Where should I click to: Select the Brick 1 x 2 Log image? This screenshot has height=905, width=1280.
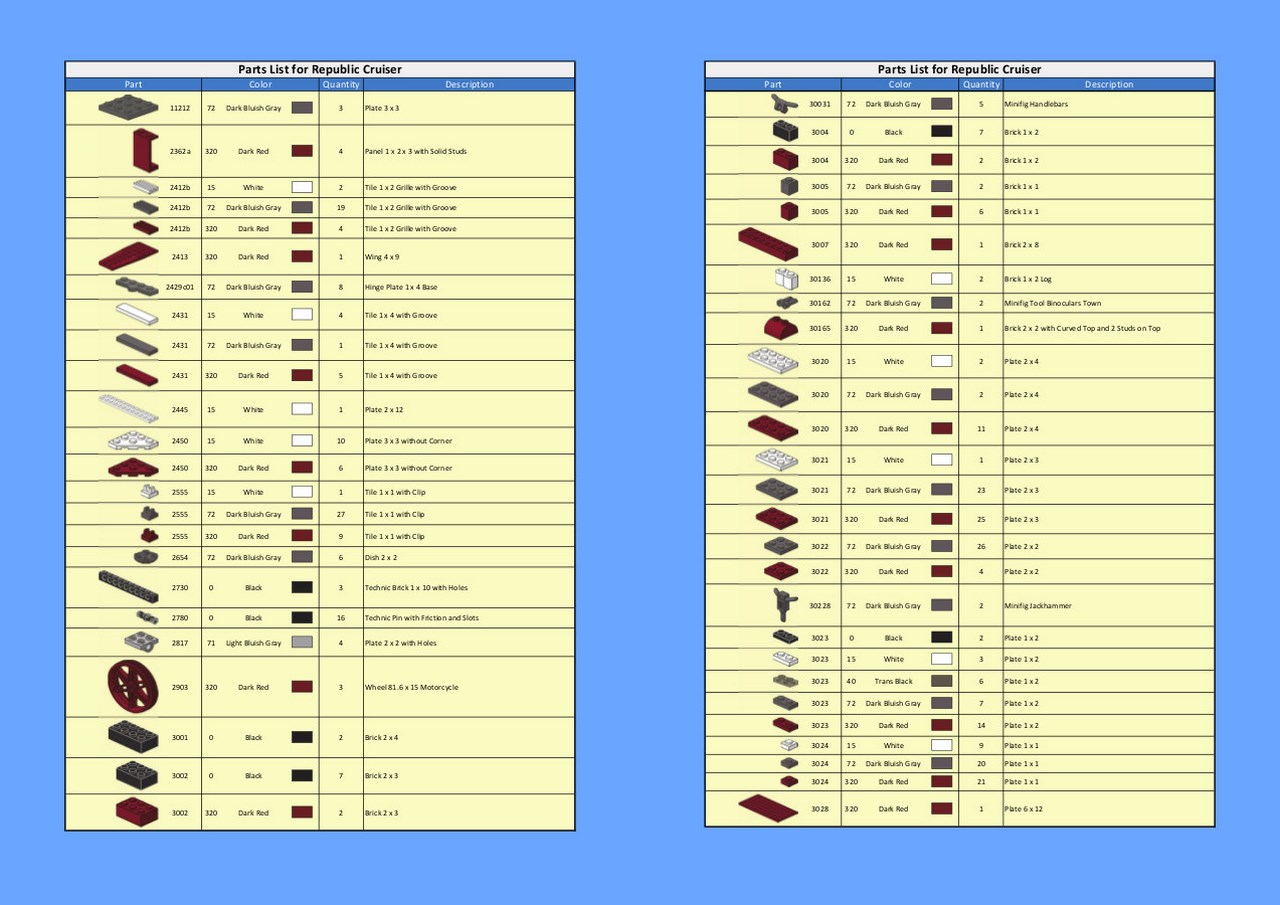786,279
